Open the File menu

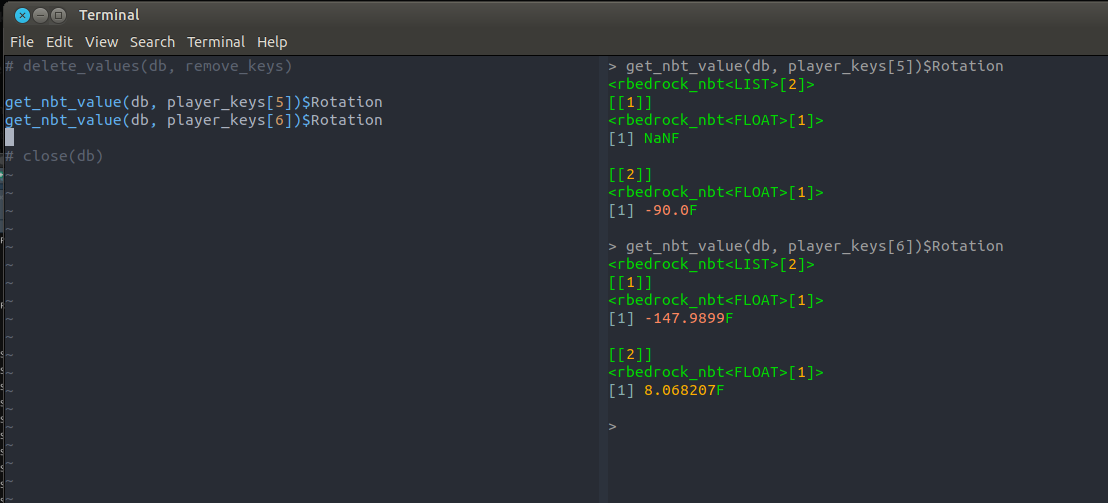22,42
